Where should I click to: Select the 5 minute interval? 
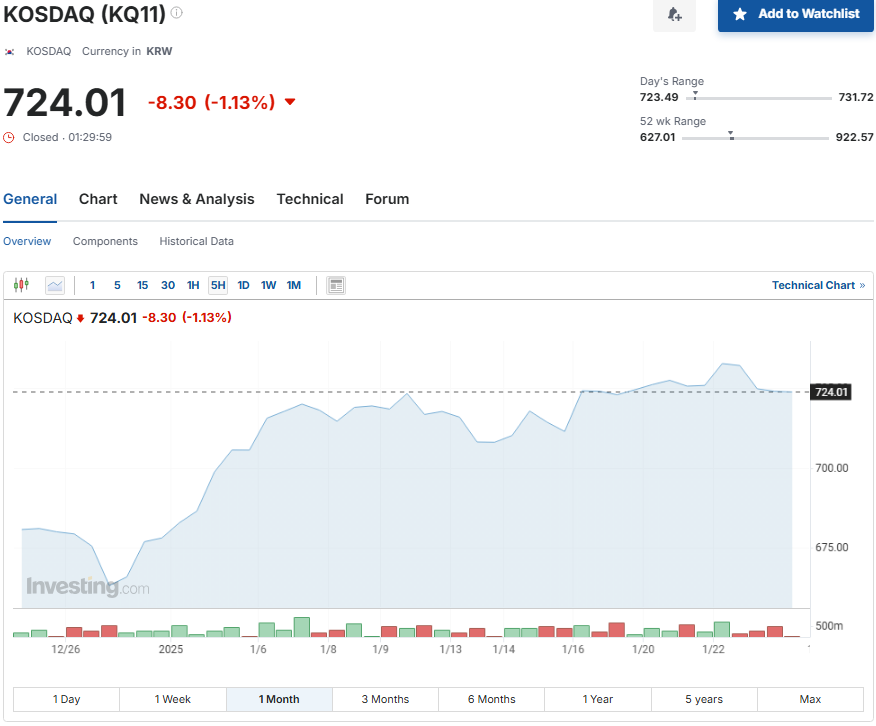[117, 285]
